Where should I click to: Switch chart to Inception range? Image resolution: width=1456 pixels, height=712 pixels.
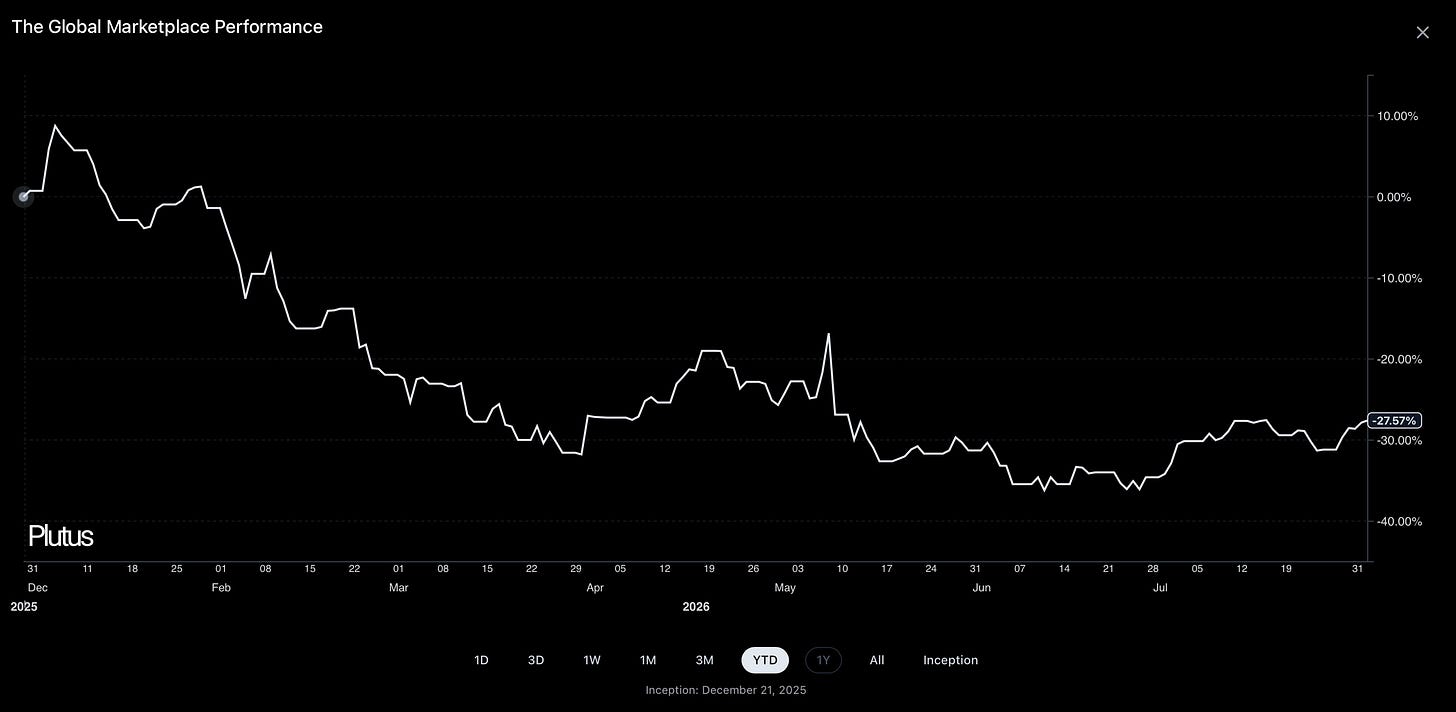[950, 660]
